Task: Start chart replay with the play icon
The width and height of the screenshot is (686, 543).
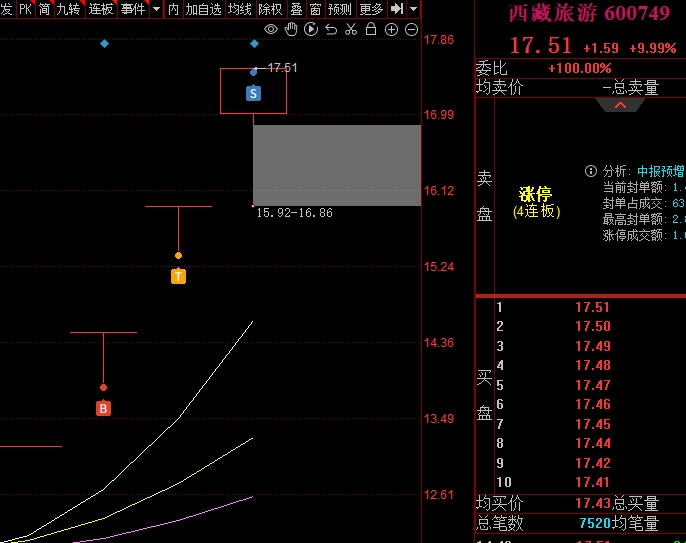Action: tap(311, 29)
